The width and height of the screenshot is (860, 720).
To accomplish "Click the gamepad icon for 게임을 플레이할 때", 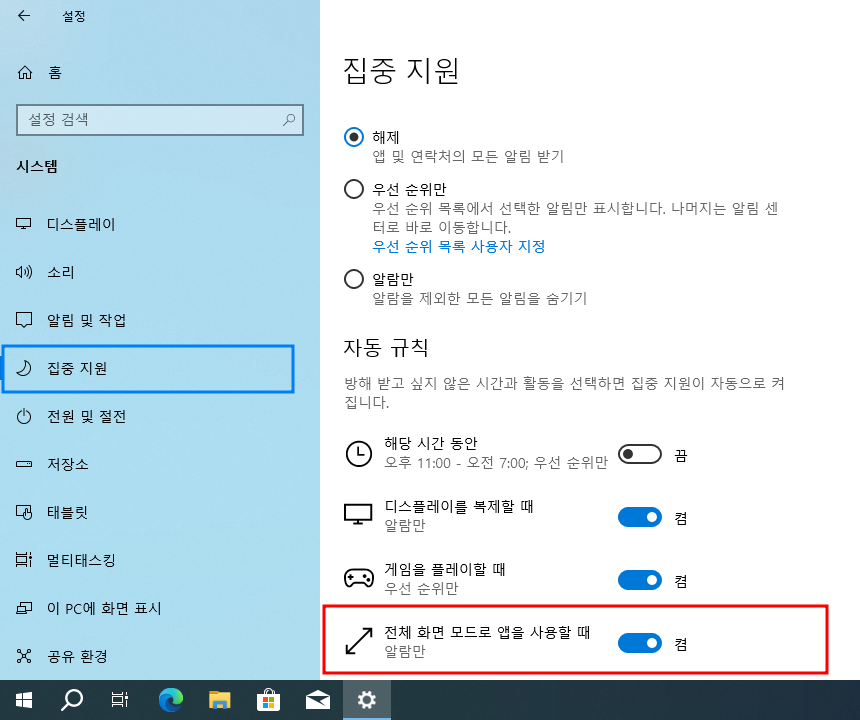I will [x=359, y=578].
